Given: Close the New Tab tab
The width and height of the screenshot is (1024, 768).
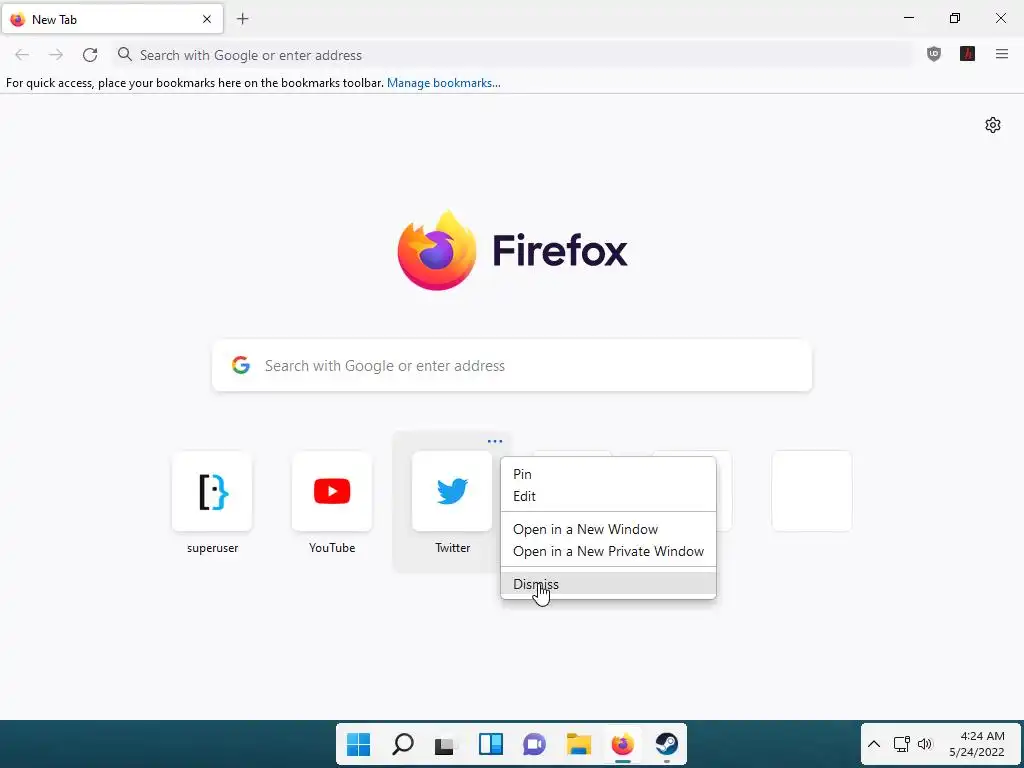Looking at the screenshot, I should click(207, 19).
